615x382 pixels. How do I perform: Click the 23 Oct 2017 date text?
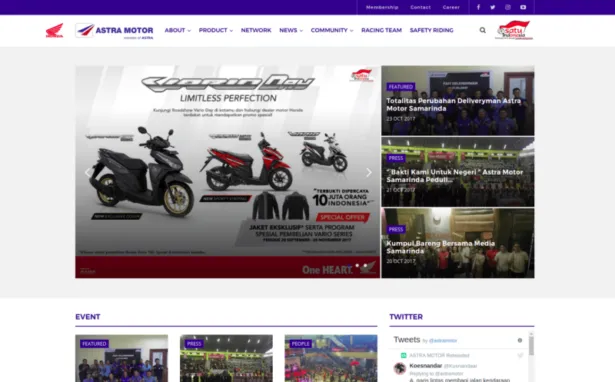(x=400, y=118)
